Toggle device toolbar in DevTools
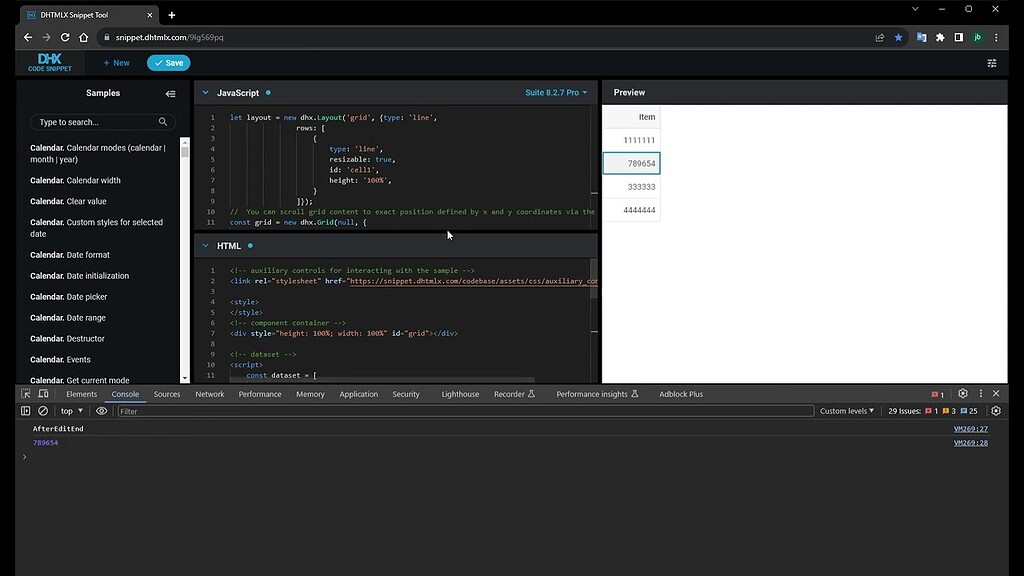 (43, 394)
